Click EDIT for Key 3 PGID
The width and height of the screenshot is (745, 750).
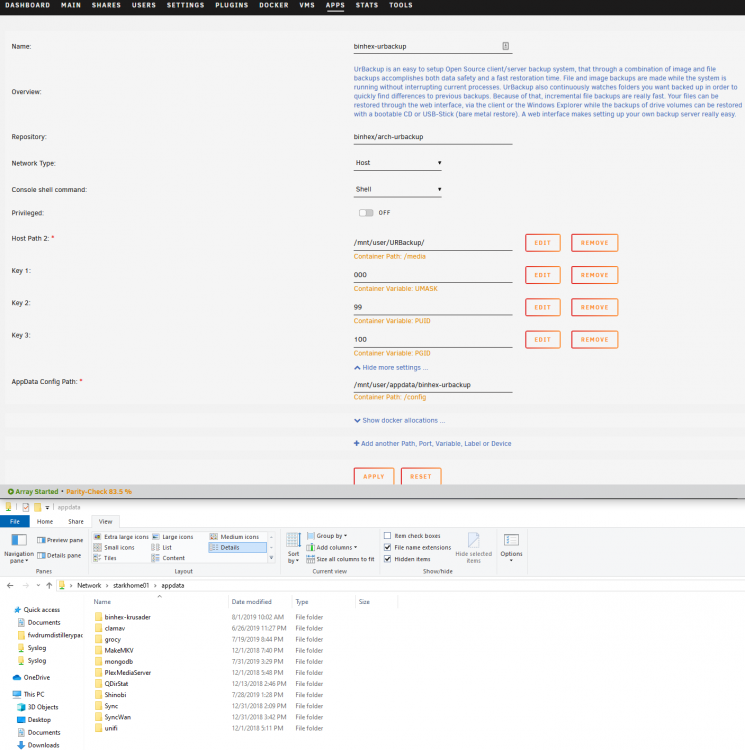pyautogui.click(x=542, y=340)
